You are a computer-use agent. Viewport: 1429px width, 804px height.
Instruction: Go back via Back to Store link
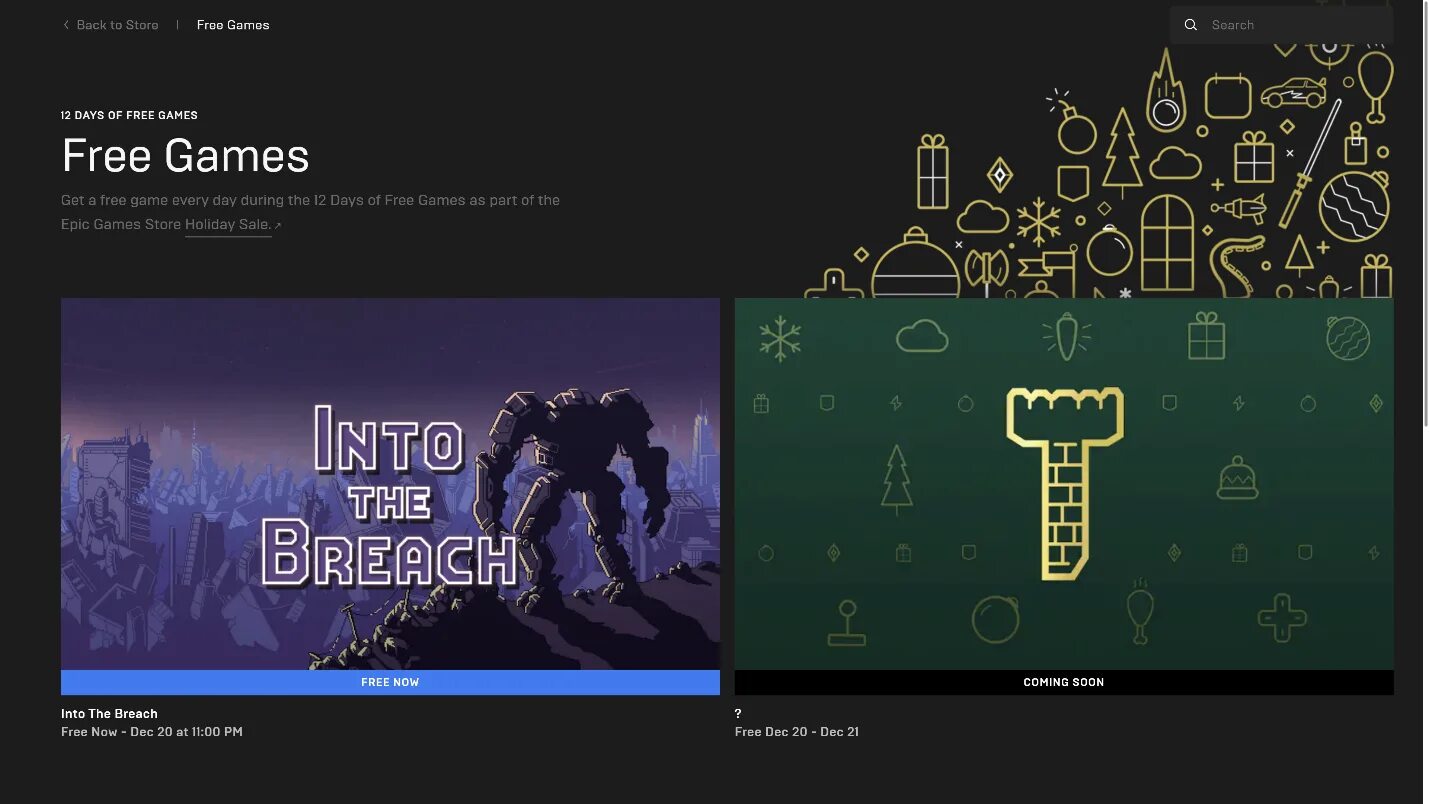coord(117,25)
